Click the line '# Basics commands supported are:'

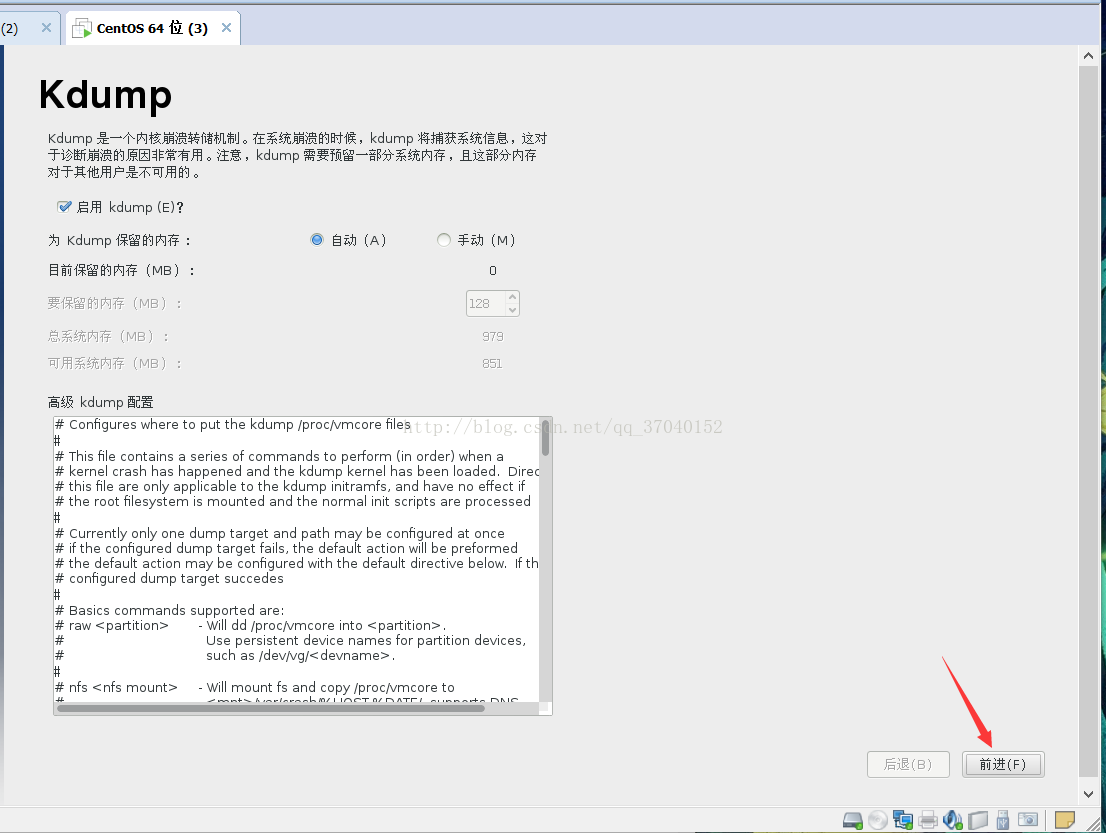coord(170,610)
